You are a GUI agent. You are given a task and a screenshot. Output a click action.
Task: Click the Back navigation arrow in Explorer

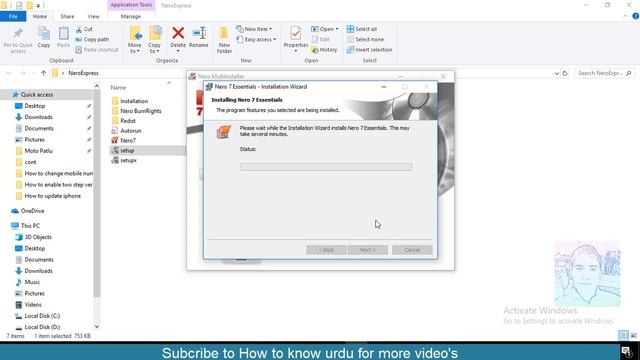[9, 73]
